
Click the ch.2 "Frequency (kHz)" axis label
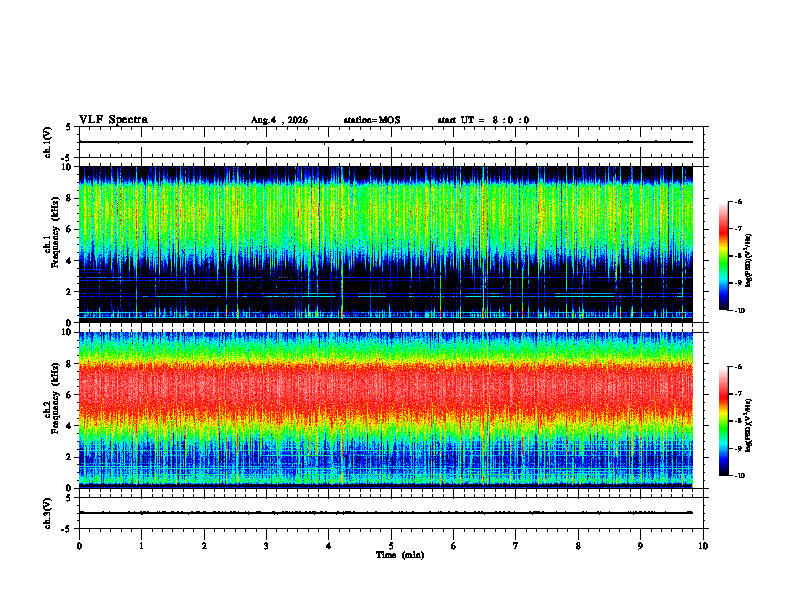(56, 398)
